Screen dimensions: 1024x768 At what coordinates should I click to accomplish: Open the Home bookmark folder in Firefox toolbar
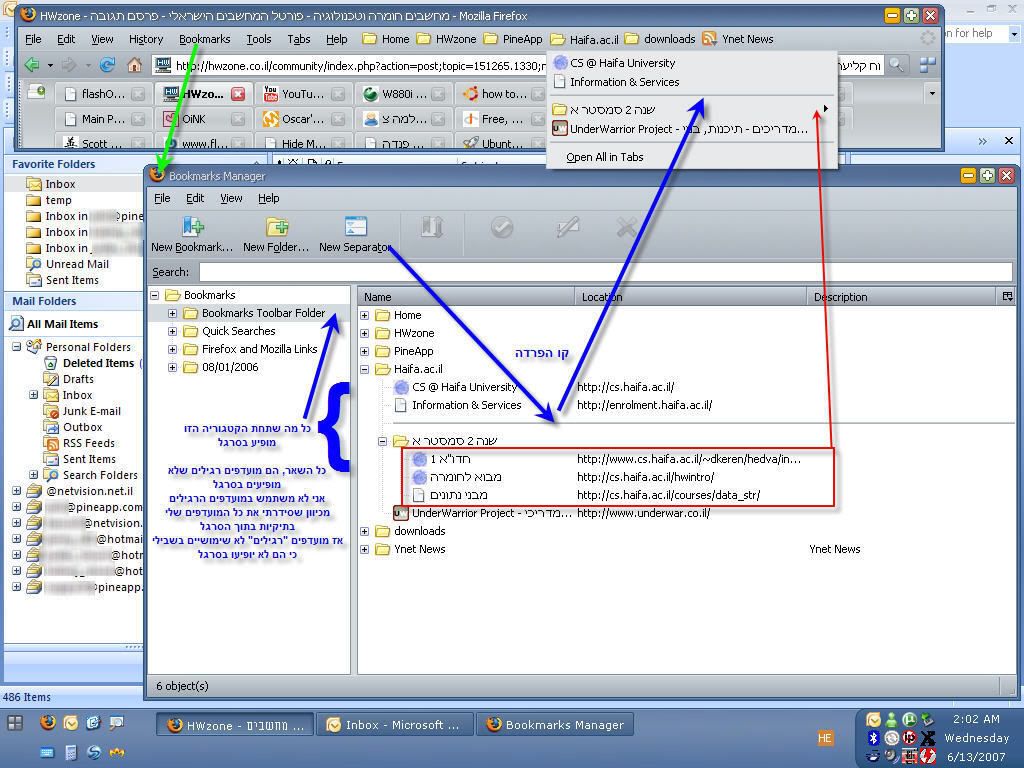click(x=386, y=39)
